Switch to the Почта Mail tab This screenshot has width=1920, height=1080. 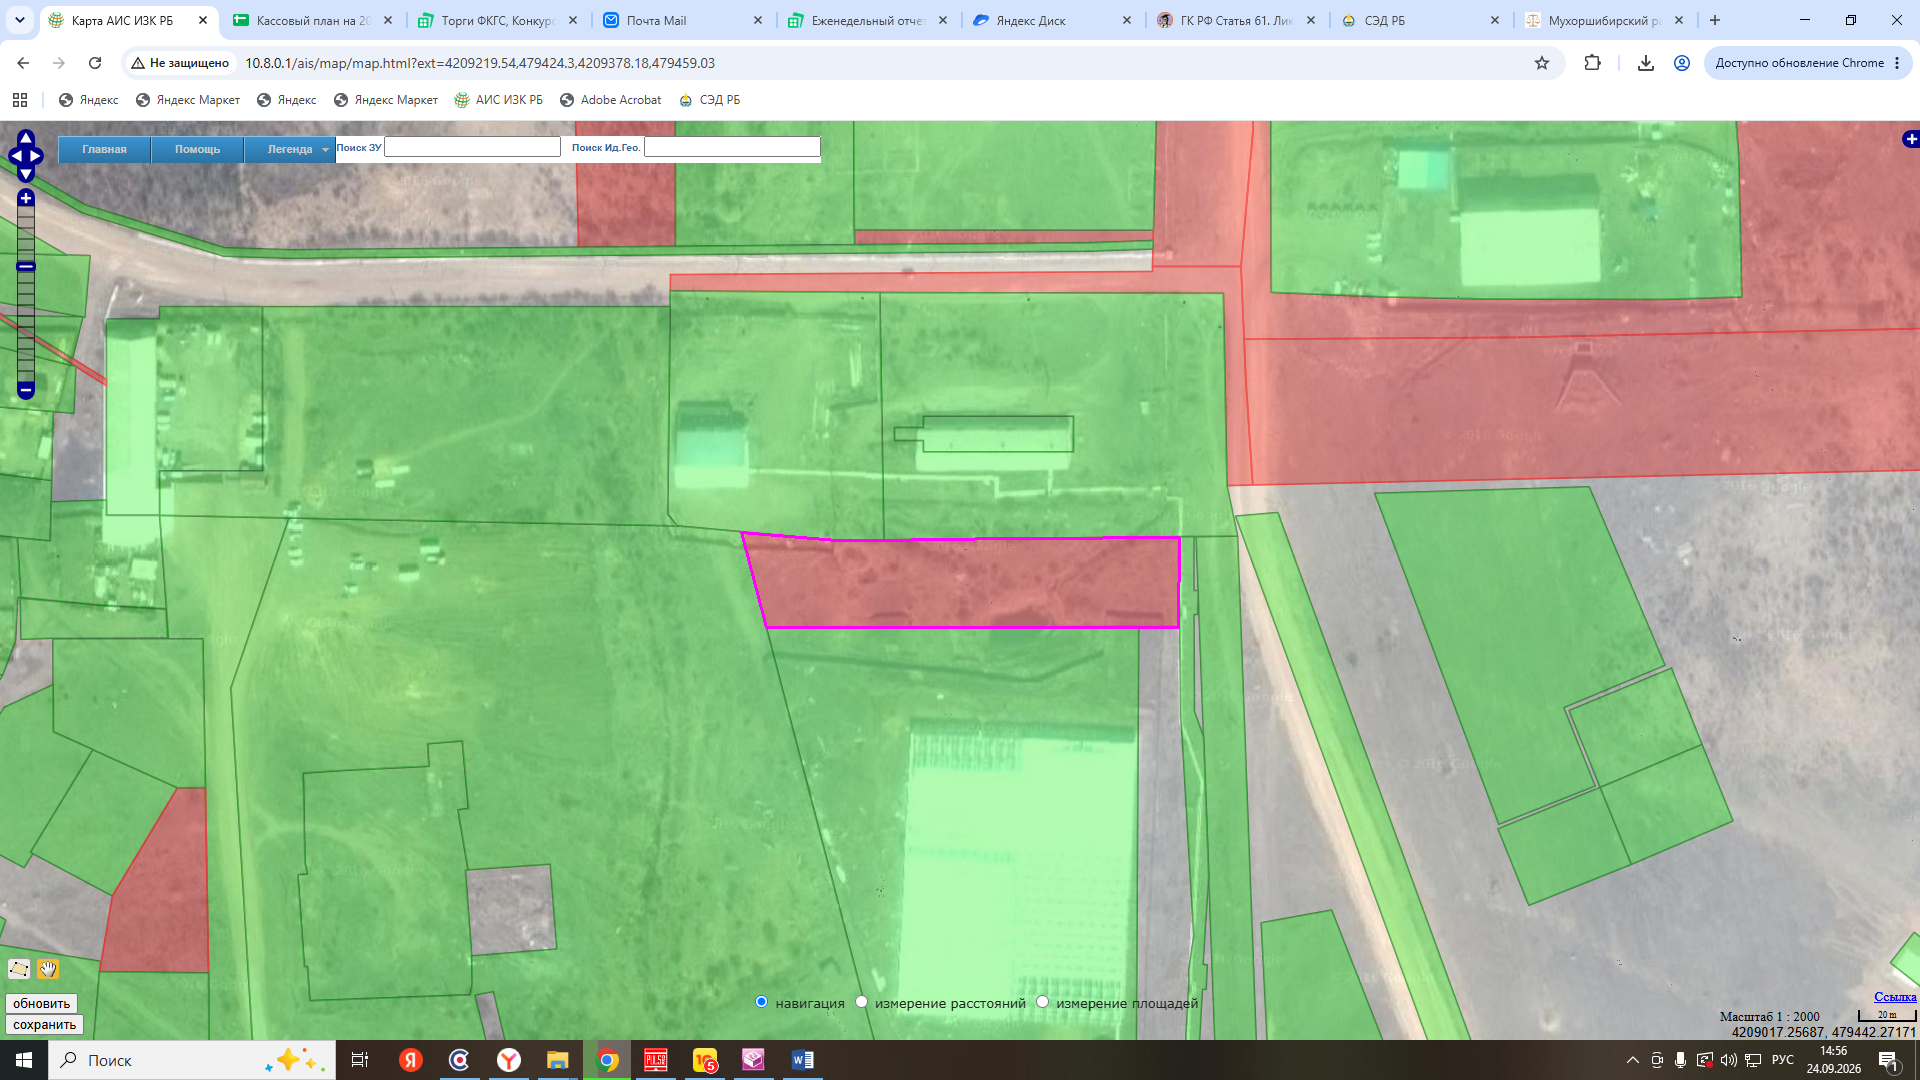point(683,20)
